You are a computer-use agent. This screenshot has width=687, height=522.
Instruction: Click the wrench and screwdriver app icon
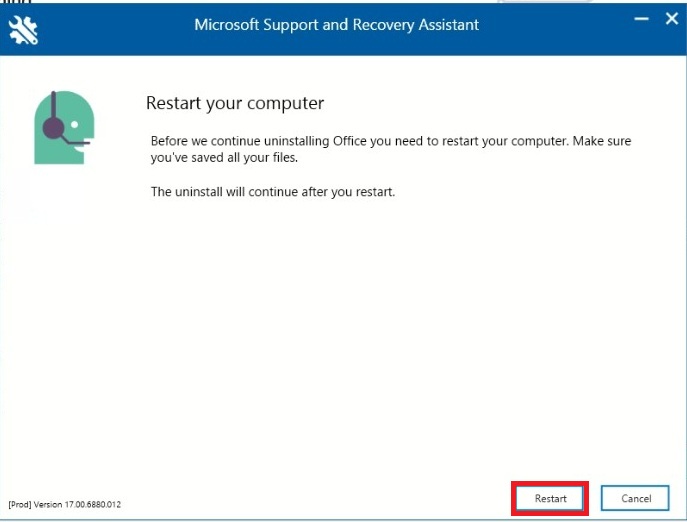(x=22, y=29)
